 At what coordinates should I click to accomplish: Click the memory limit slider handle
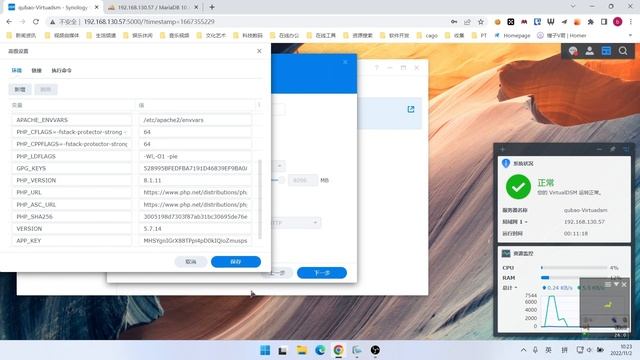click(x=281, y=180)
